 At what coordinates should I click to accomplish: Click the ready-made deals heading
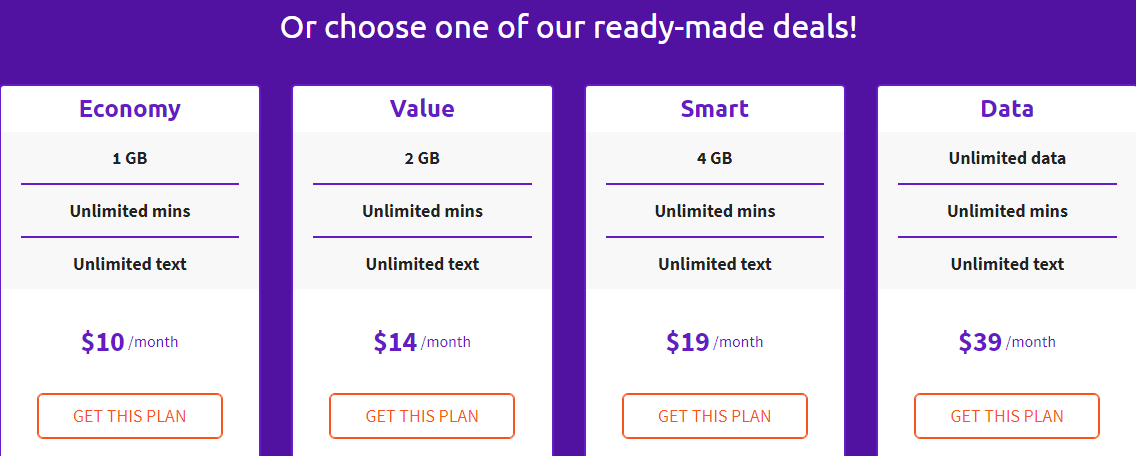click(x=568, y=27)
